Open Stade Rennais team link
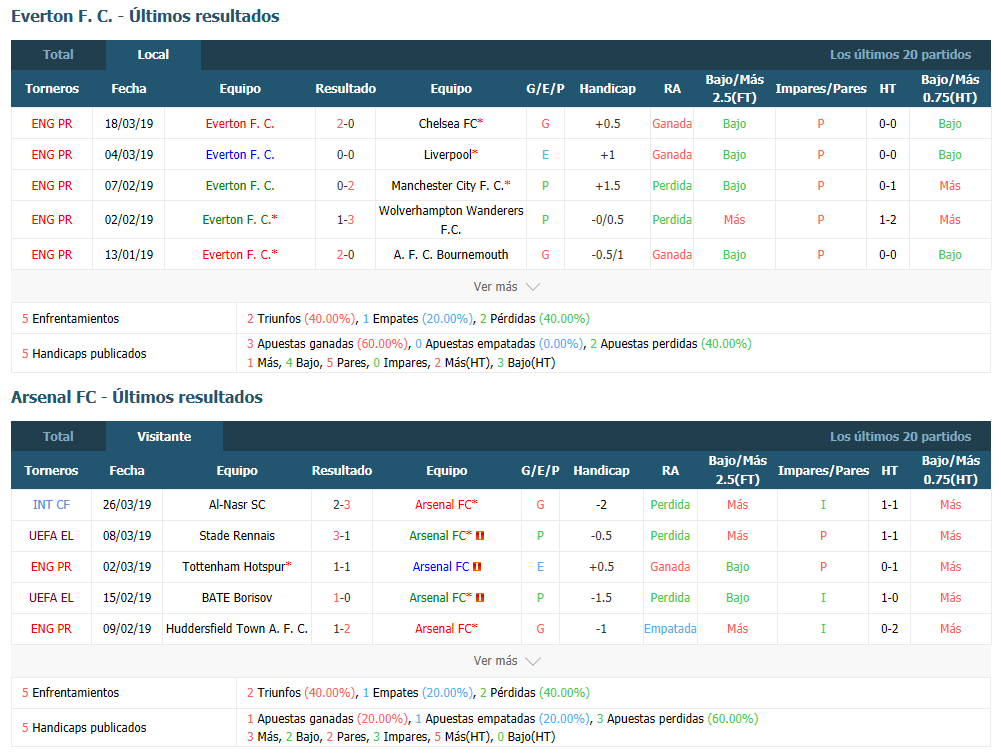This screenshot has height=755, width=1001. coord(237,536)
